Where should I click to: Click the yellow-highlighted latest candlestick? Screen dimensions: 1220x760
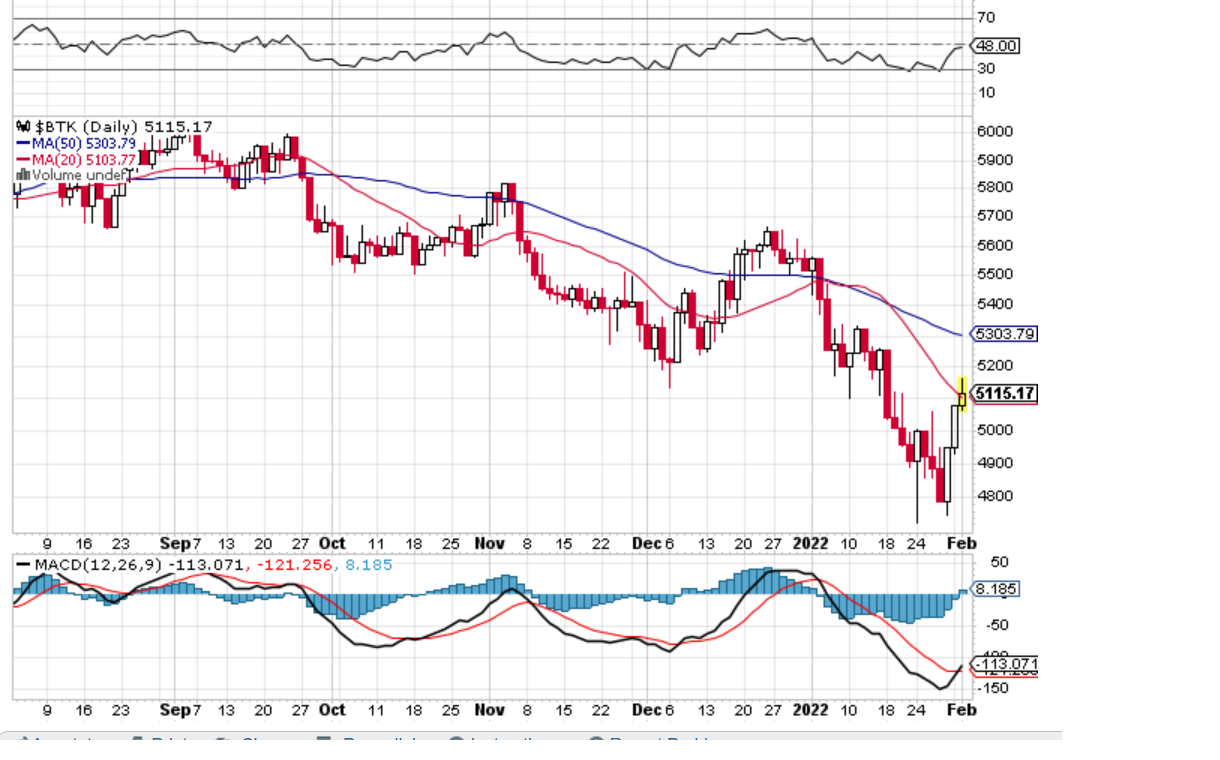coord(962,396)
